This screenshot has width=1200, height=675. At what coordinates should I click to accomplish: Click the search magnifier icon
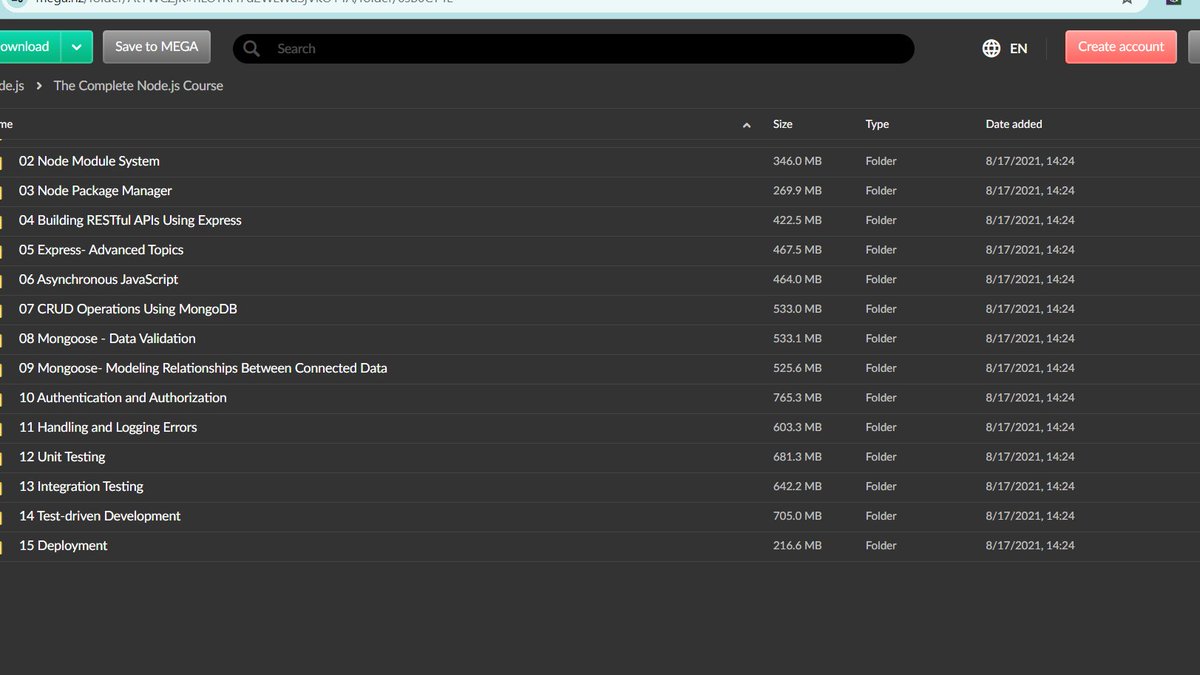point(252,49)
